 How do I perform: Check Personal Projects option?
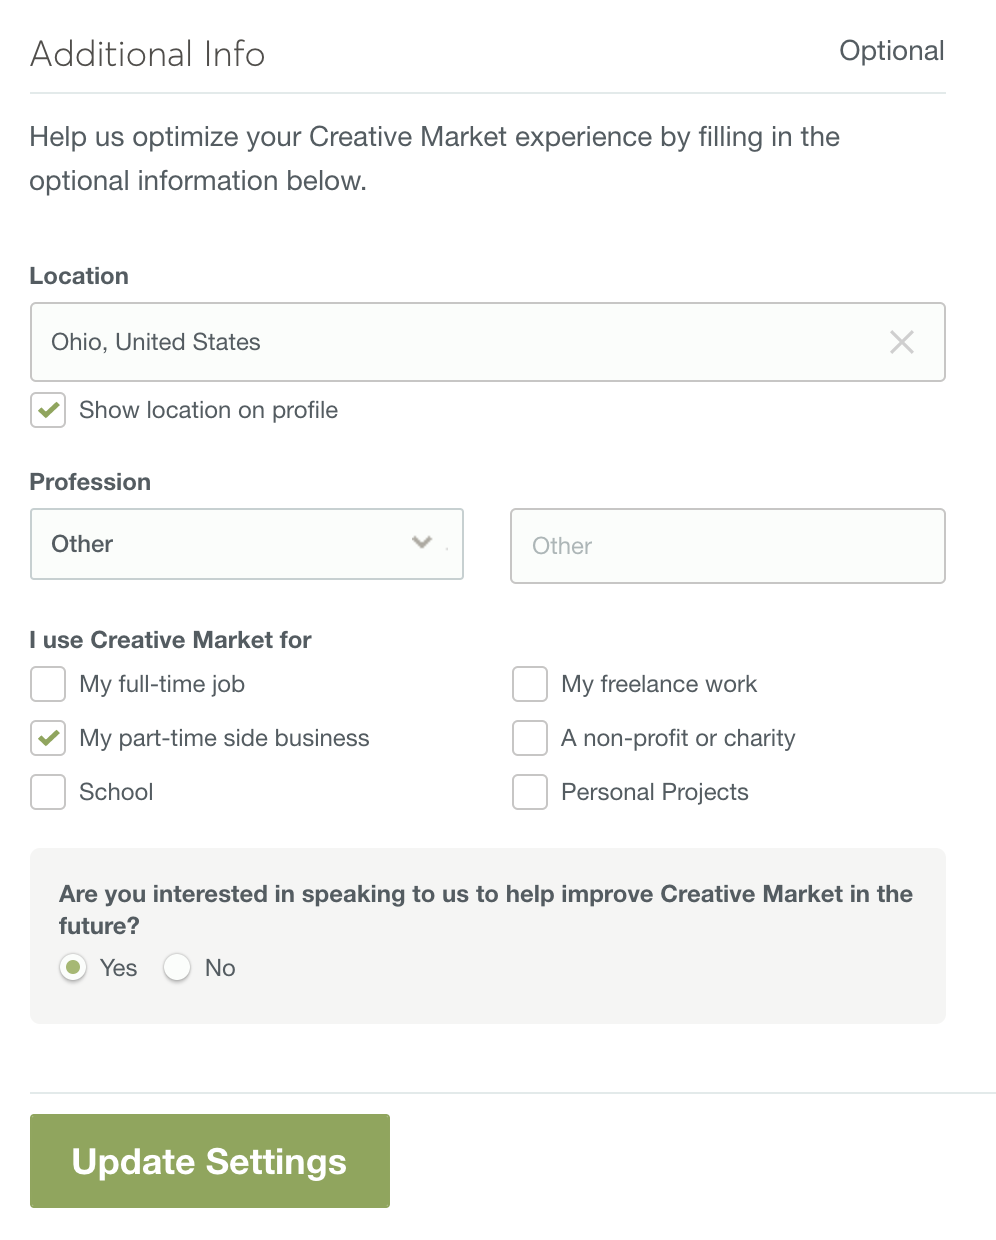[x=530, y=792]
